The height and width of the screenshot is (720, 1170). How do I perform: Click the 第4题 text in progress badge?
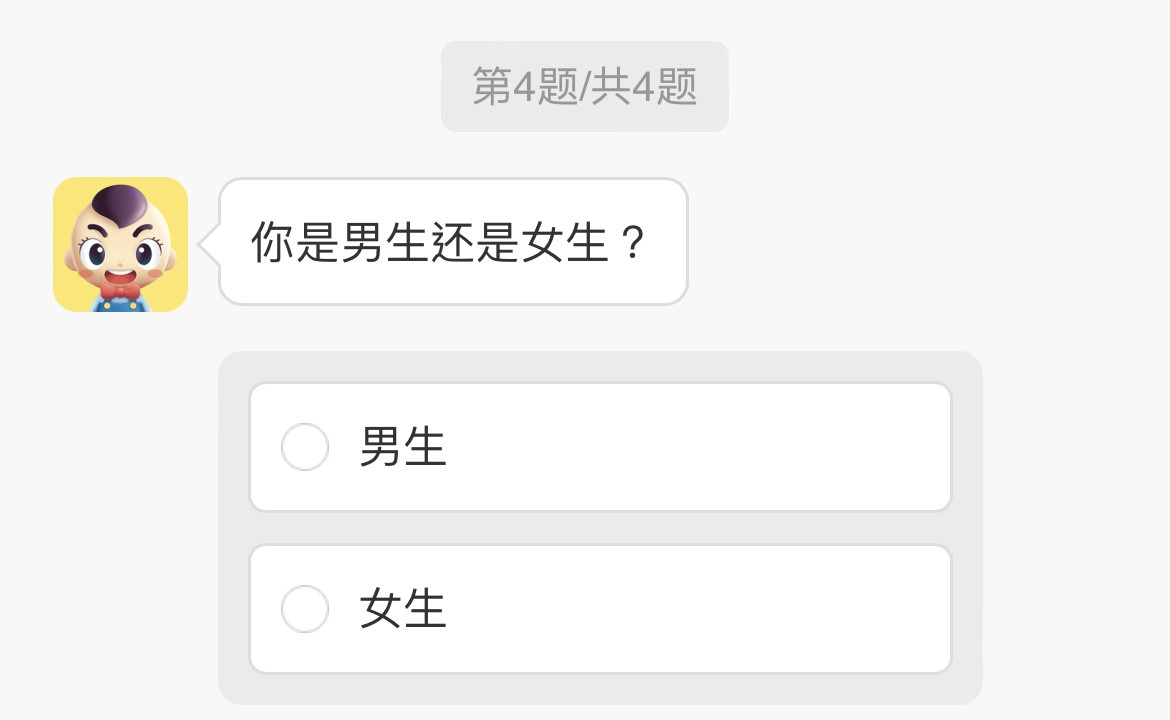(x=524, y=87)
